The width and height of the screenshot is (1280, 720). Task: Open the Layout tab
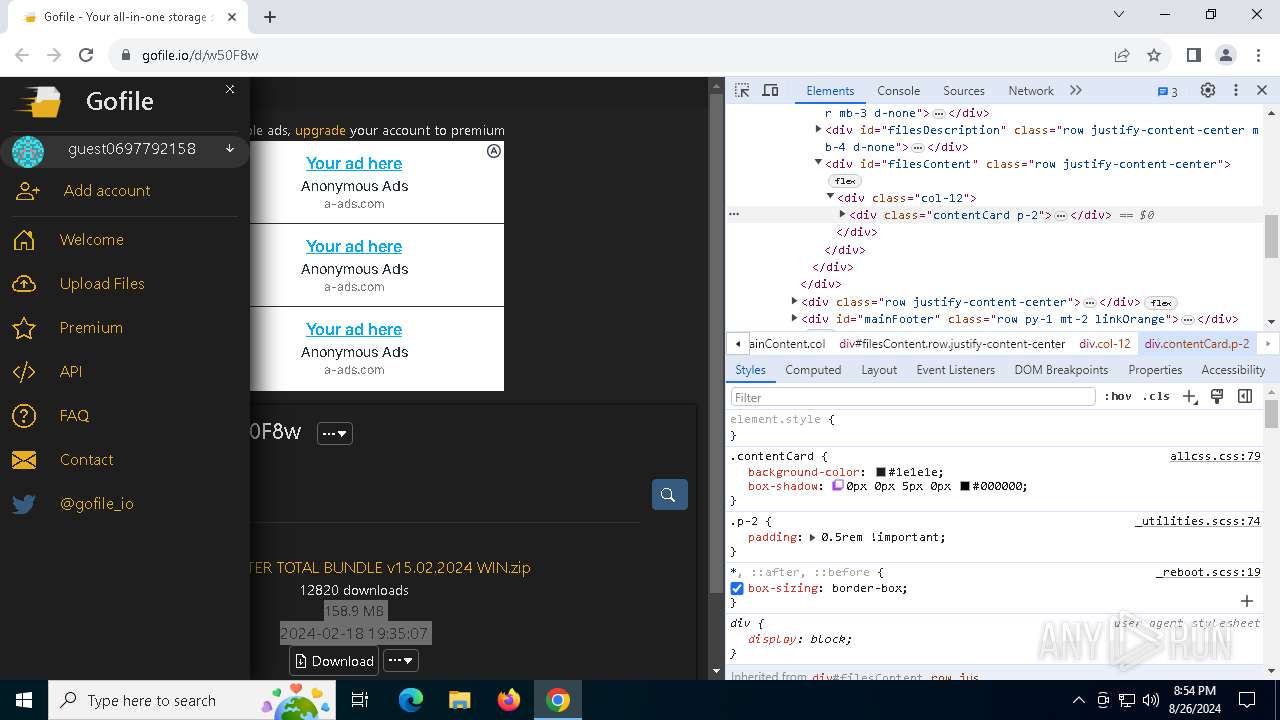click(x=879, y=370)
